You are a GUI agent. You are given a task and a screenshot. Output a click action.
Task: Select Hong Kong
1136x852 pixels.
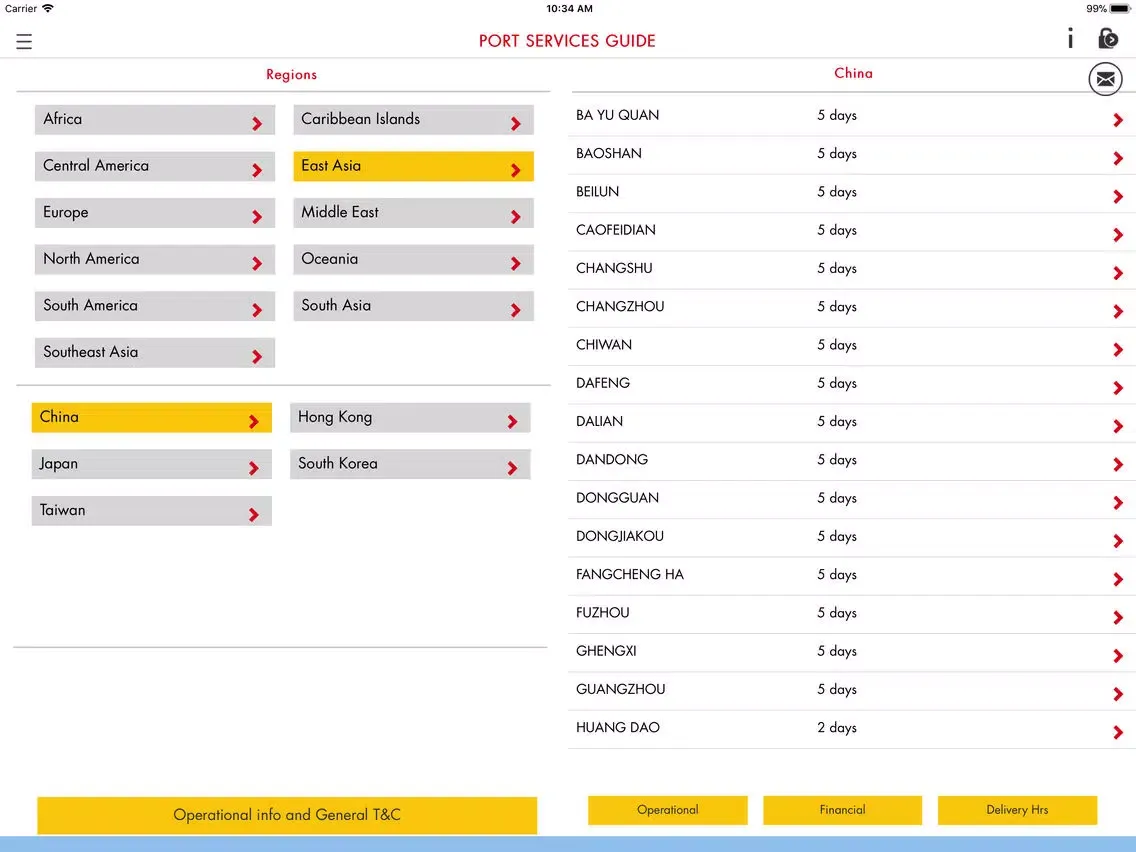pyautogui.click(x=410, y=417)
